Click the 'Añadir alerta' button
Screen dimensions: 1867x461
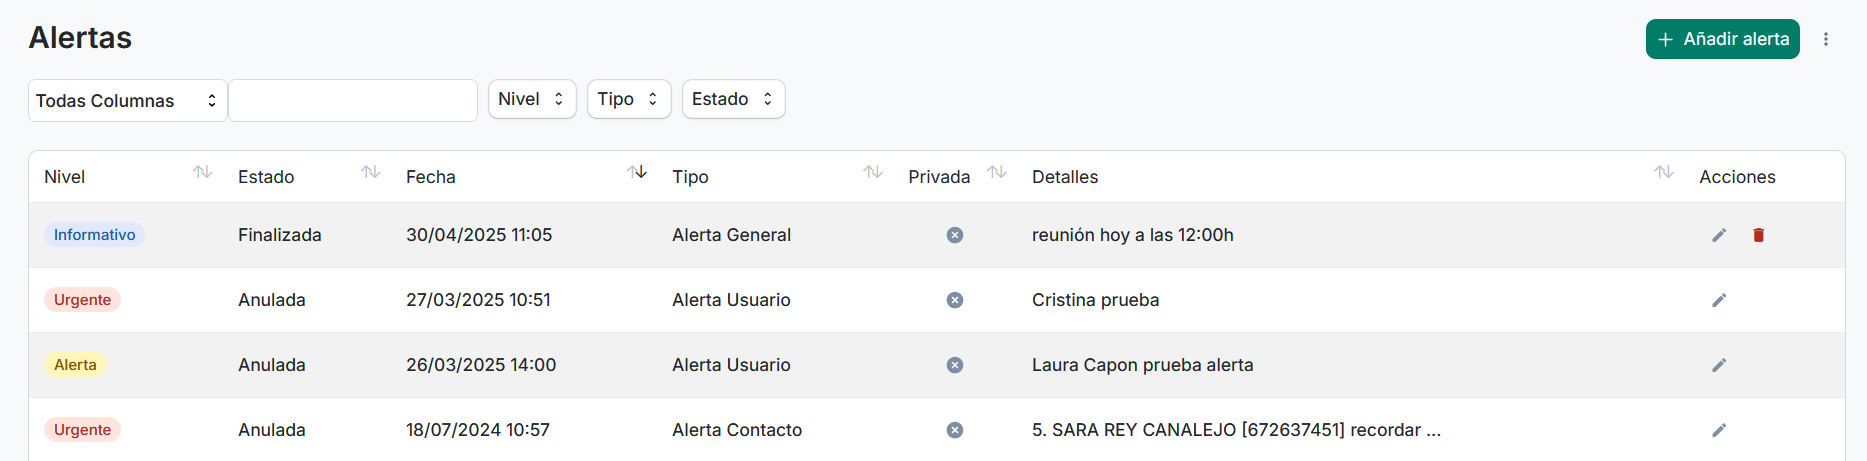tap(1723, 39)
